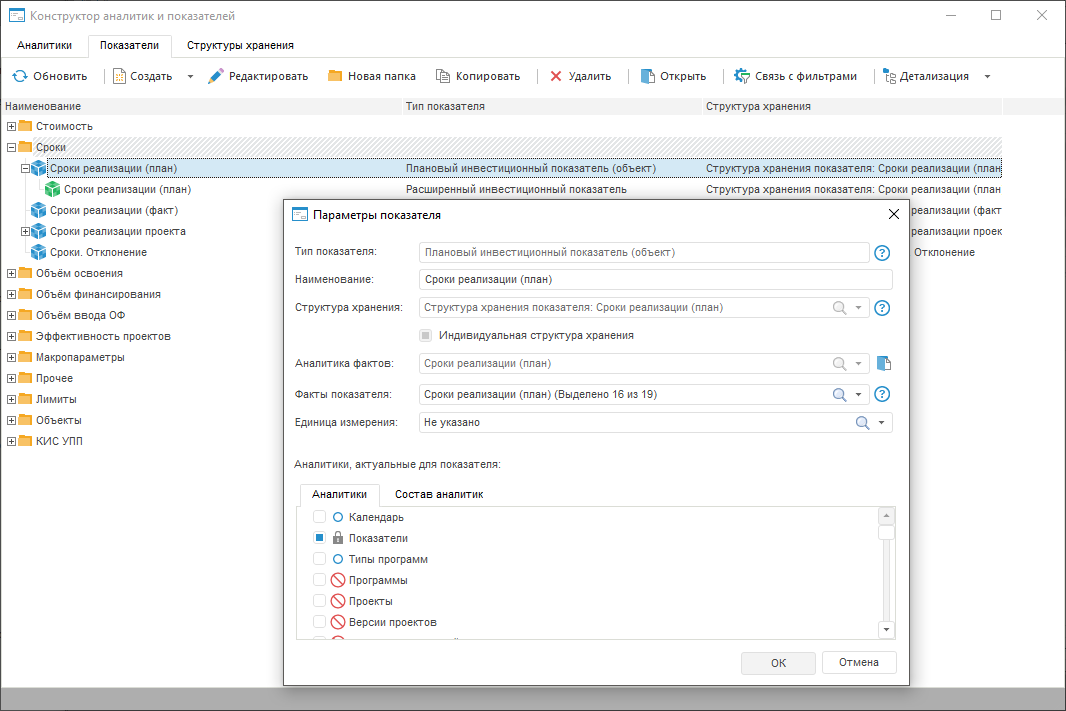
Task: Switch to Структуры хранения tab
Action: pyautogui.click(x=240, y=45)
